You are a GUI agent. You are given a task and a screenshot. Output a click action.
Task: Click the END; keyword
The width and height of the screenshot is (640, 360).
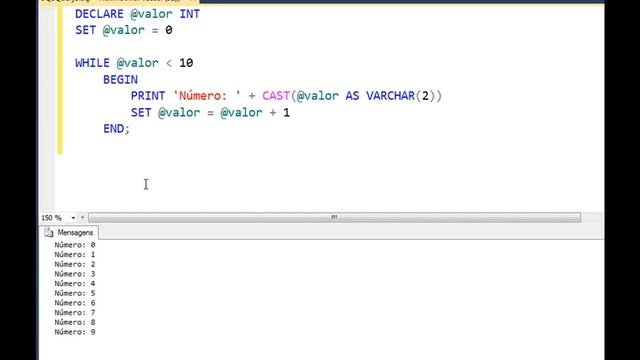point(116,129)
